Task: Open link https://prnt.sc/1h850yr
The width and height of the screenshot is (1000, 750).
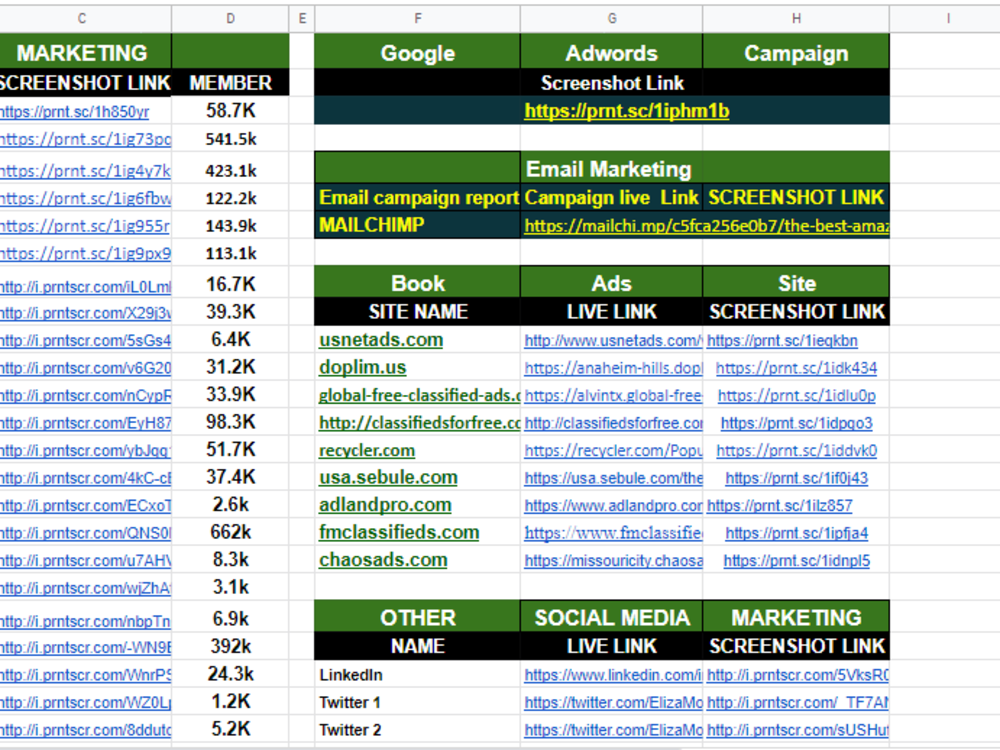Action: coord(75,112)
